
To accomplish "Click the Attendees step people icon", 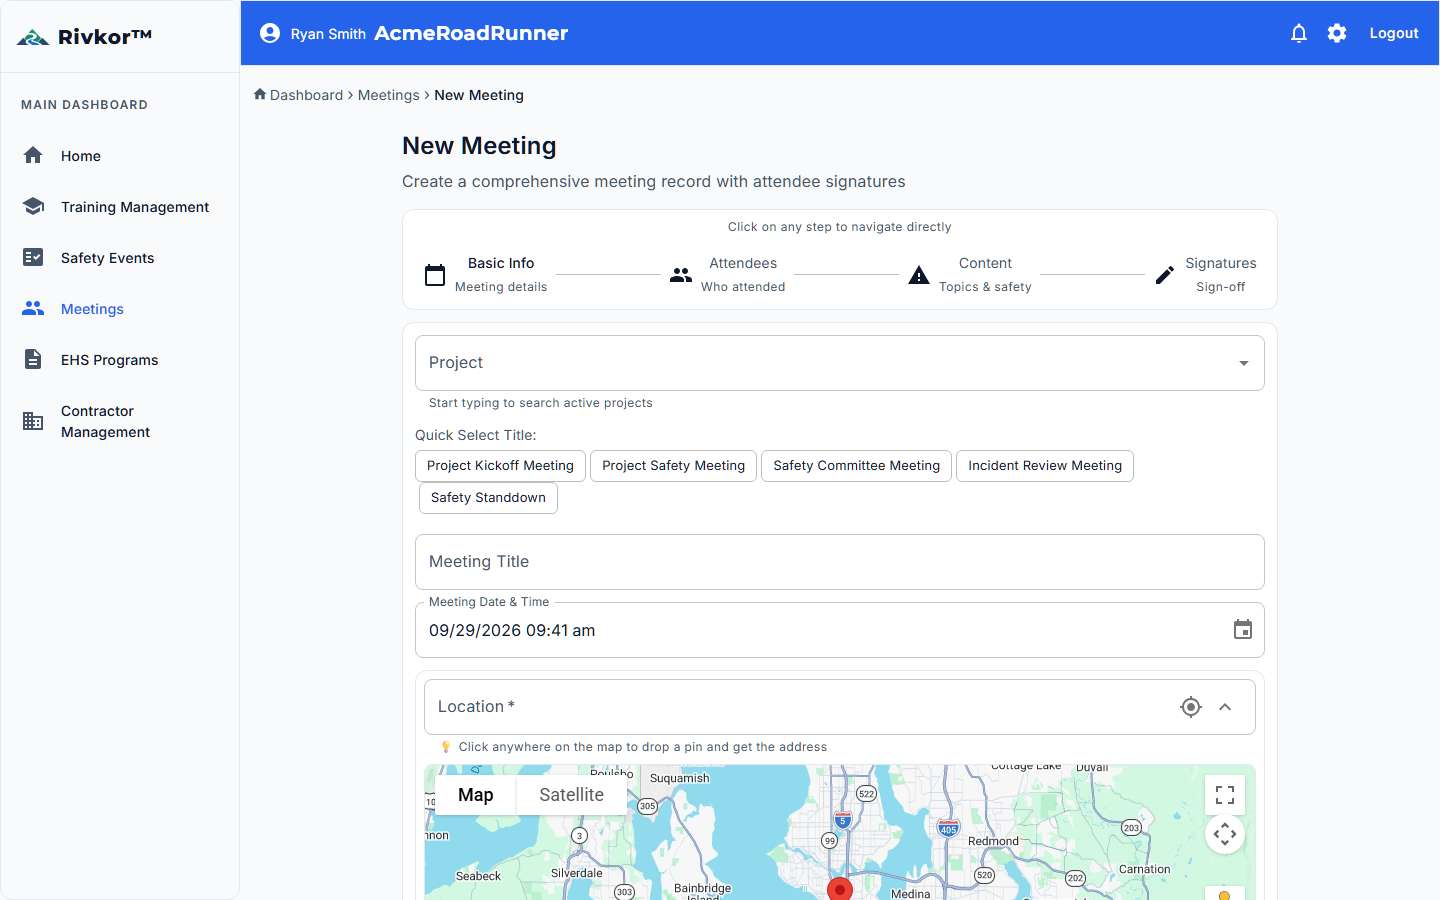I will click(x=681, y=275).
